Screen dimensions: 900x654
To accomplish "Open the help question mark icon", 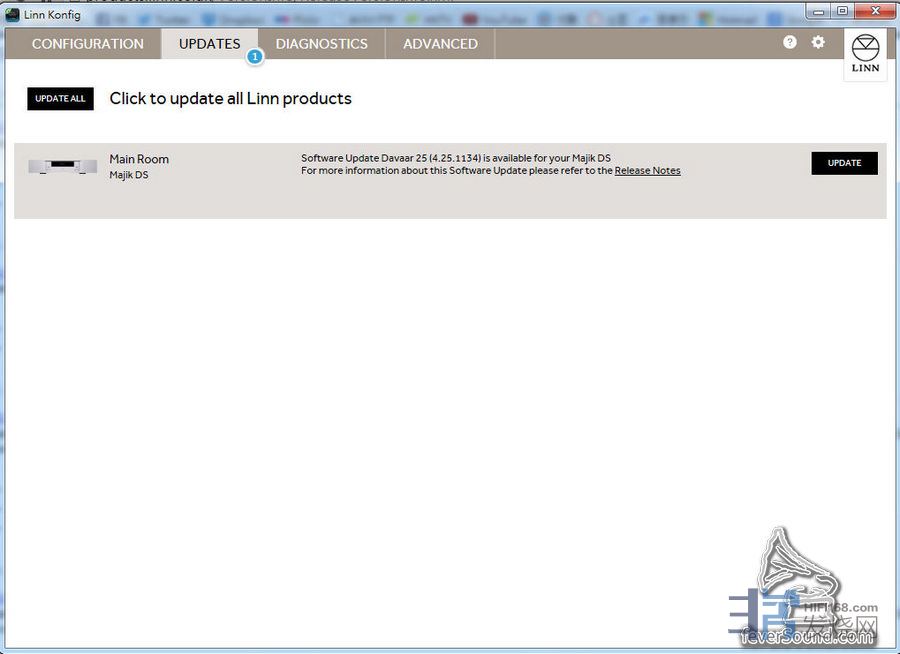I will point(790,42).
